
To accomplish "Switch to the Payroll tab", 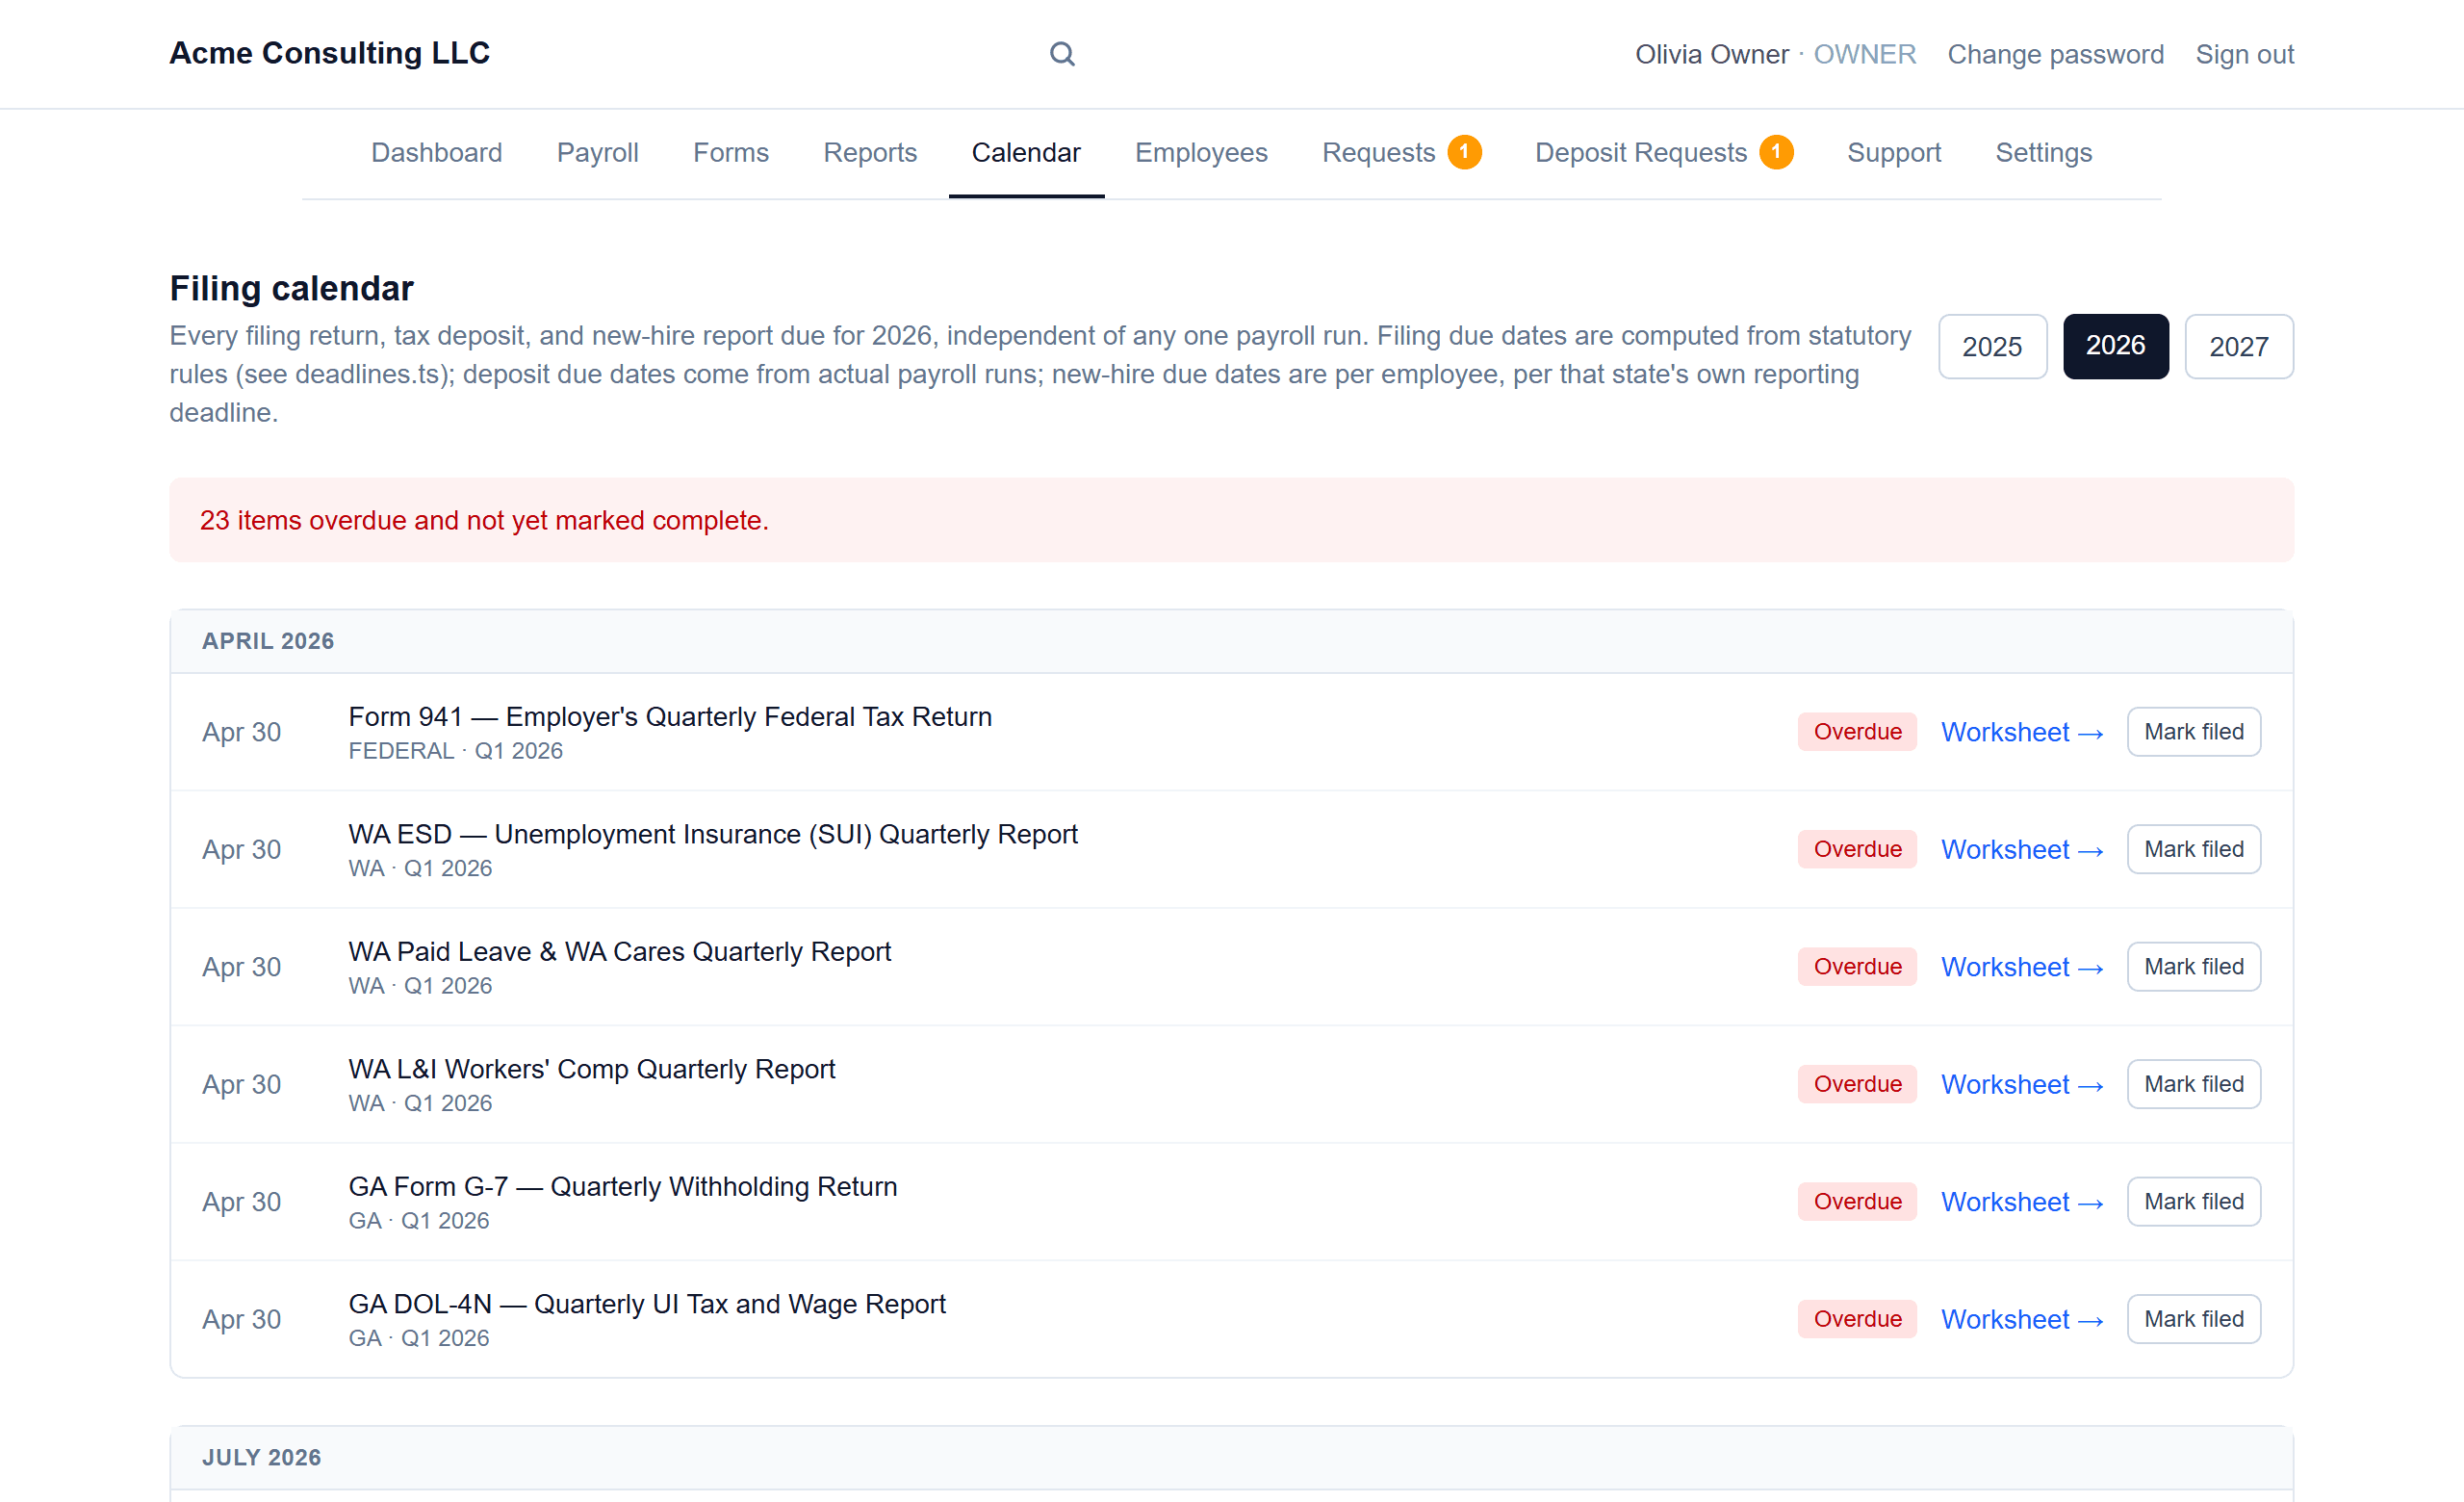I will tap(597, 152).
